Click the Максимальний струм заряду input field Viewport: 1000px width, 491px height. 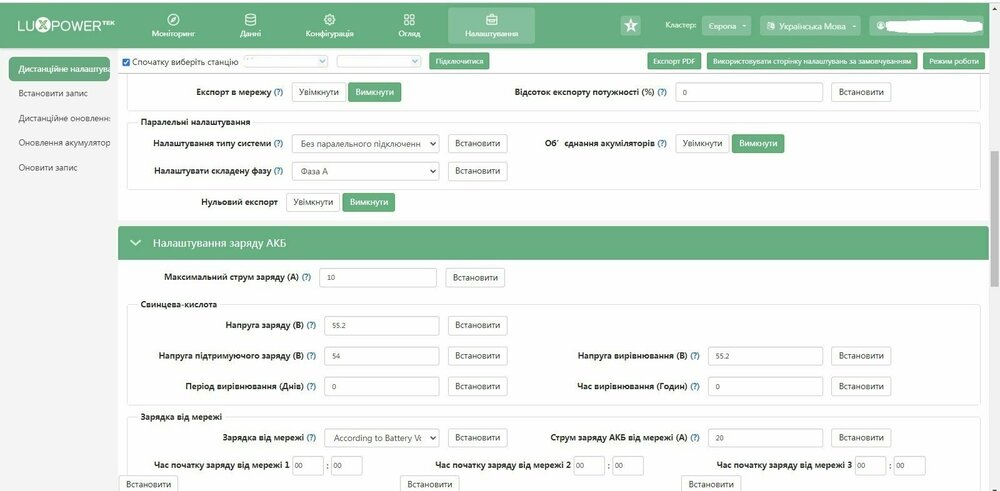click(x=378, y=278)
